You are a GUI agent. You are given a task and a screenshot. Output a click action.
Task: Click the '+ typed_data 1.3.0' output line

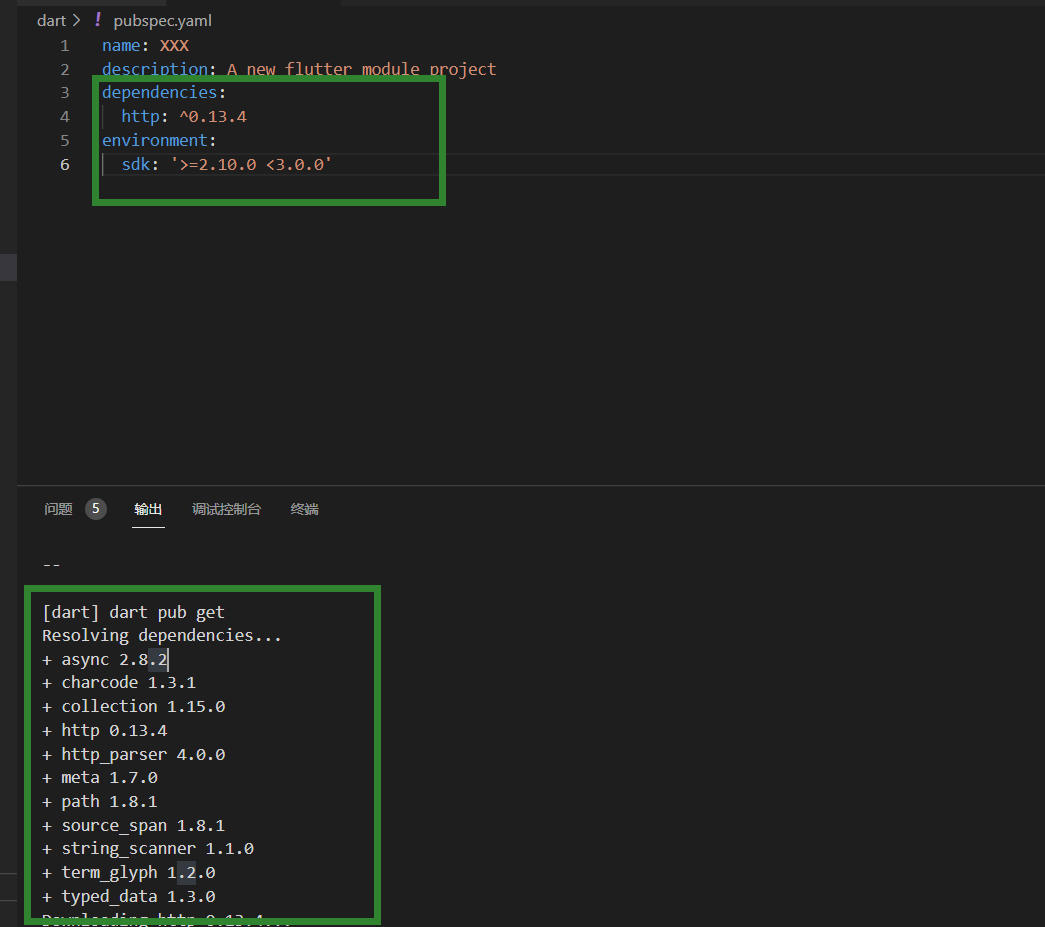tap(129, 897)
